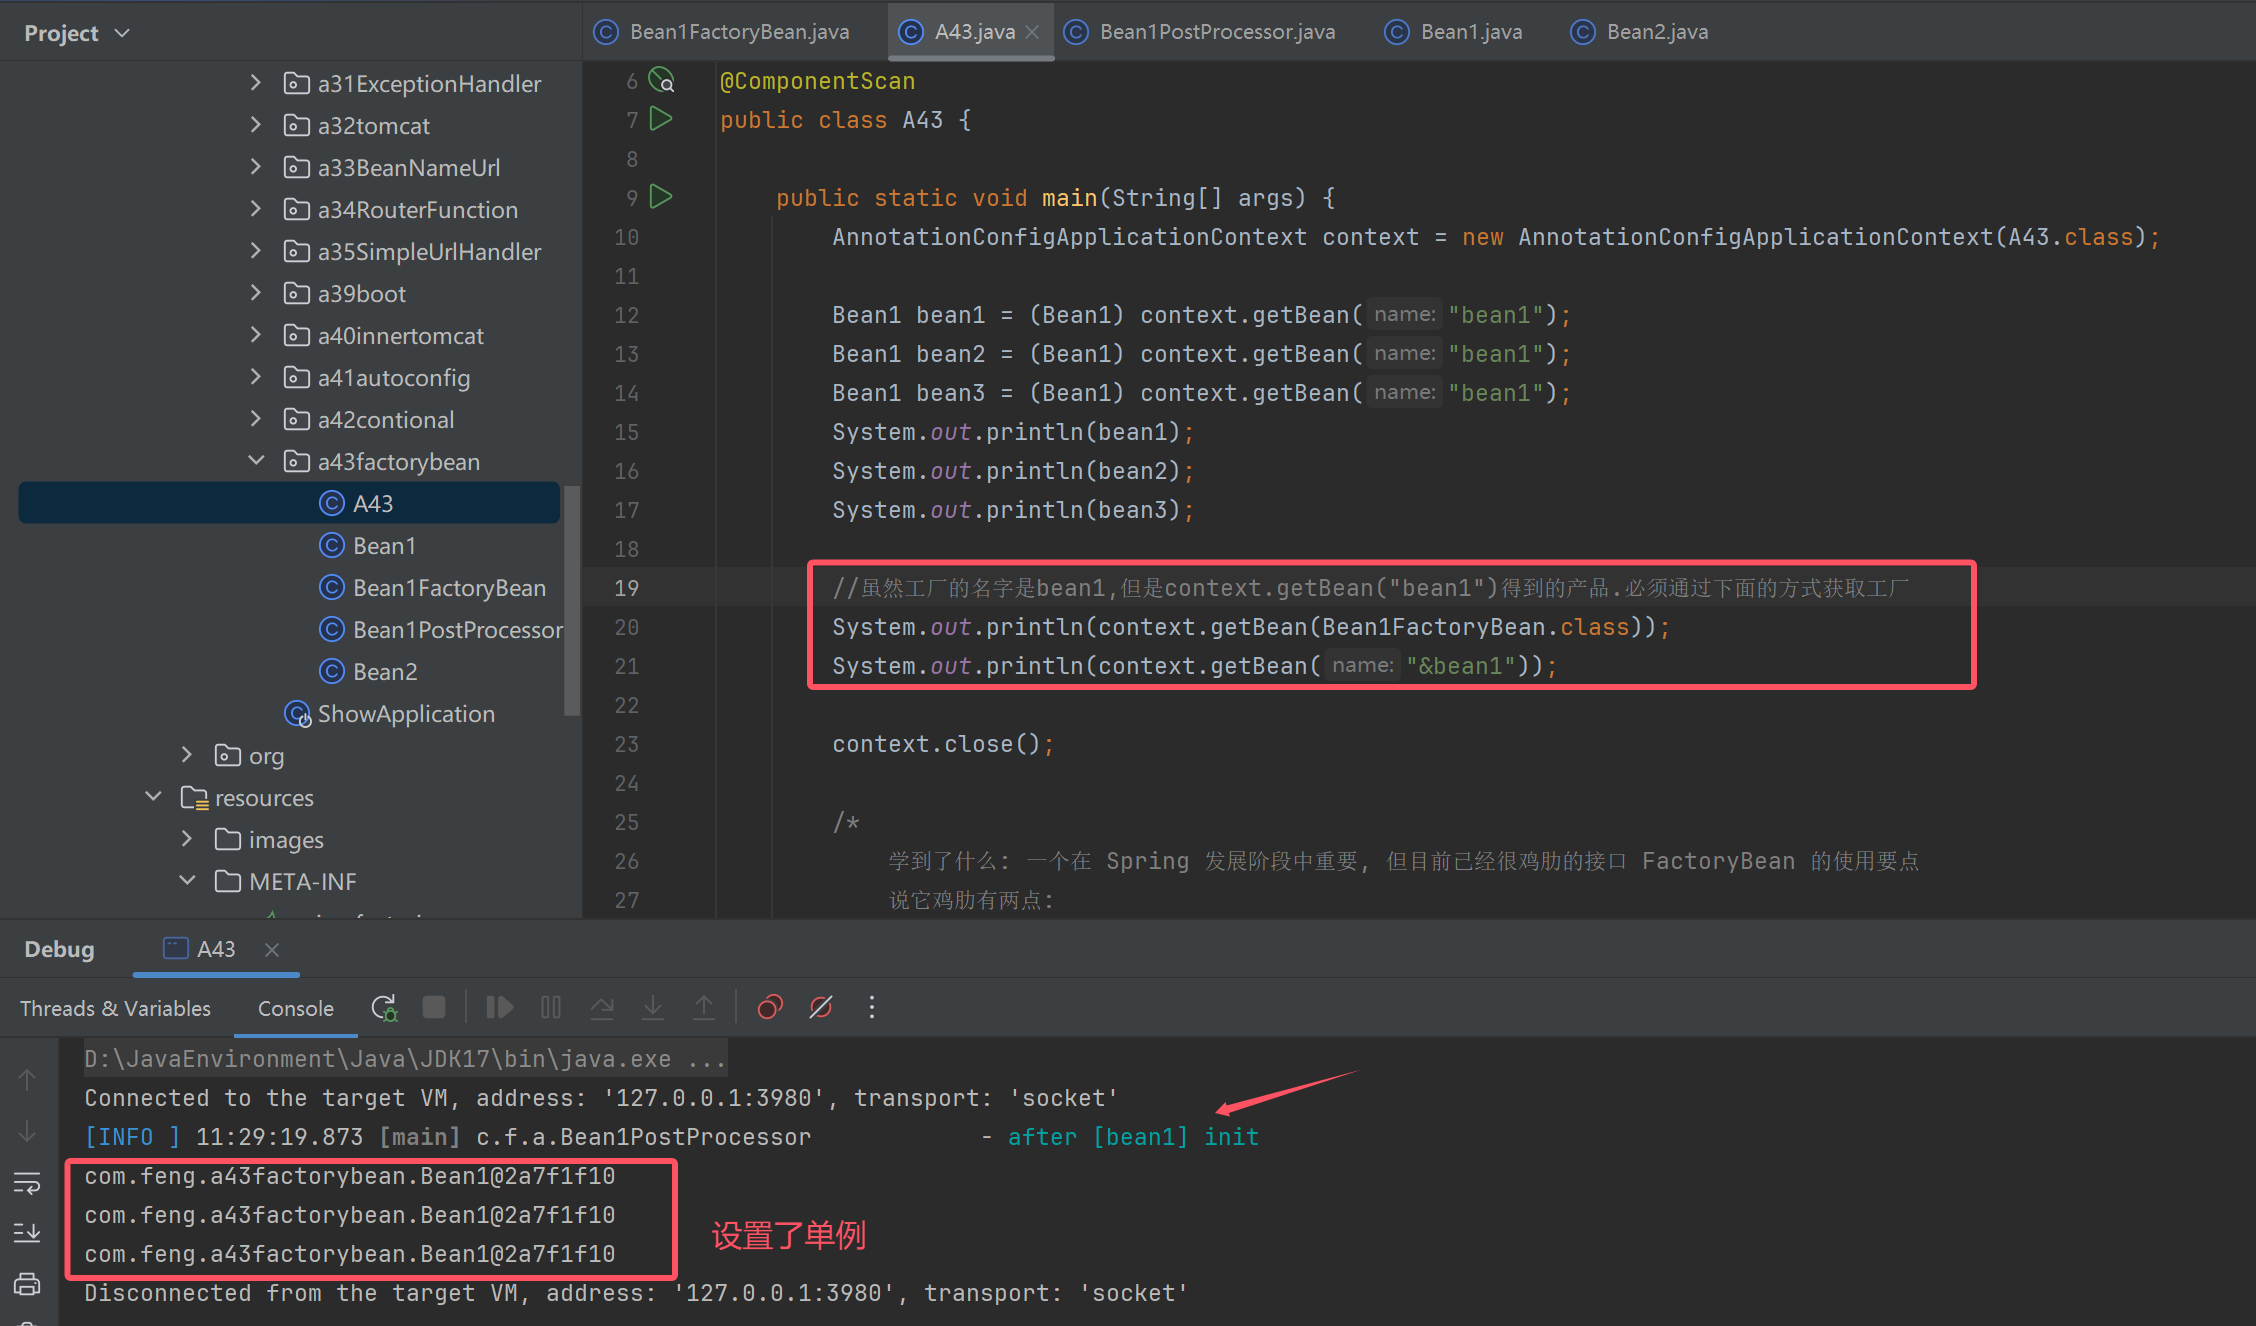
Task: Collapse the resources folder
Action: coord(153,797)
